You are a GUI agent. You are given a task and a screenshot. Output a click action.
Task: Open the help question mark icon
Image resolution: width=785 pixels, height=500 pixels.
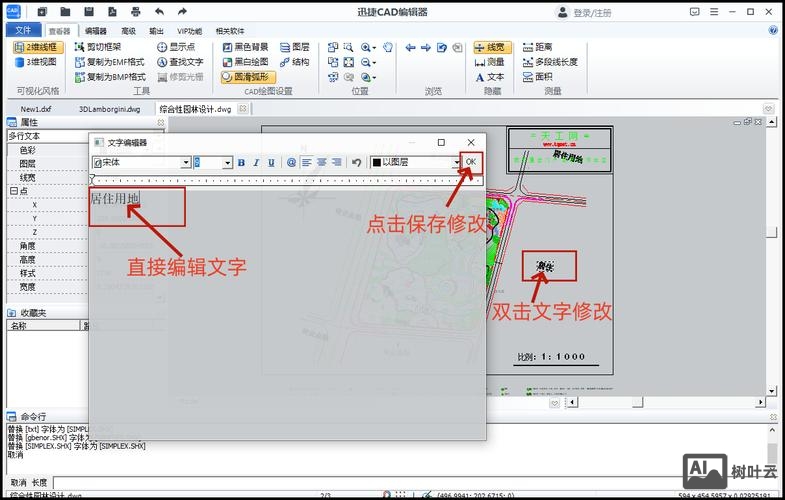772,31
